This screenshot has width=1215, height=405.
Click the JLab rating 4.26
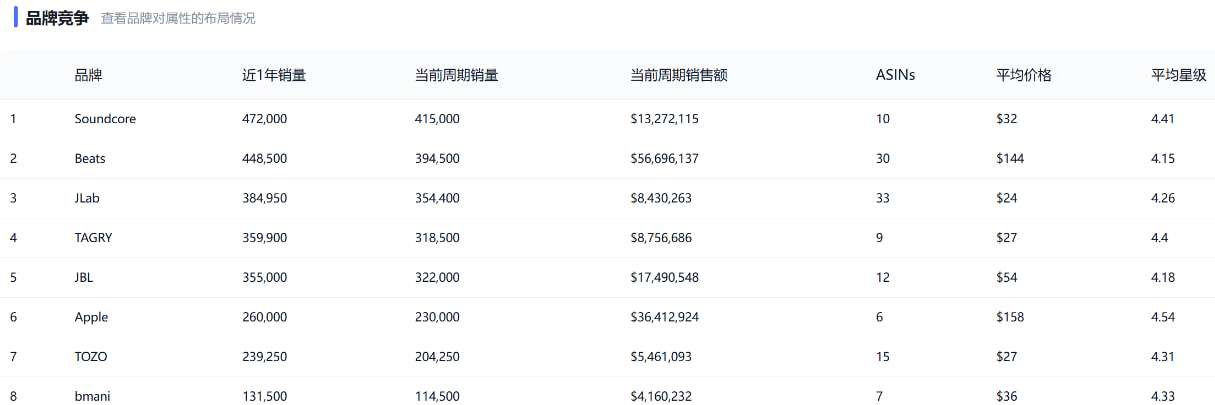pyautogui.click(x=1163, y=198)
